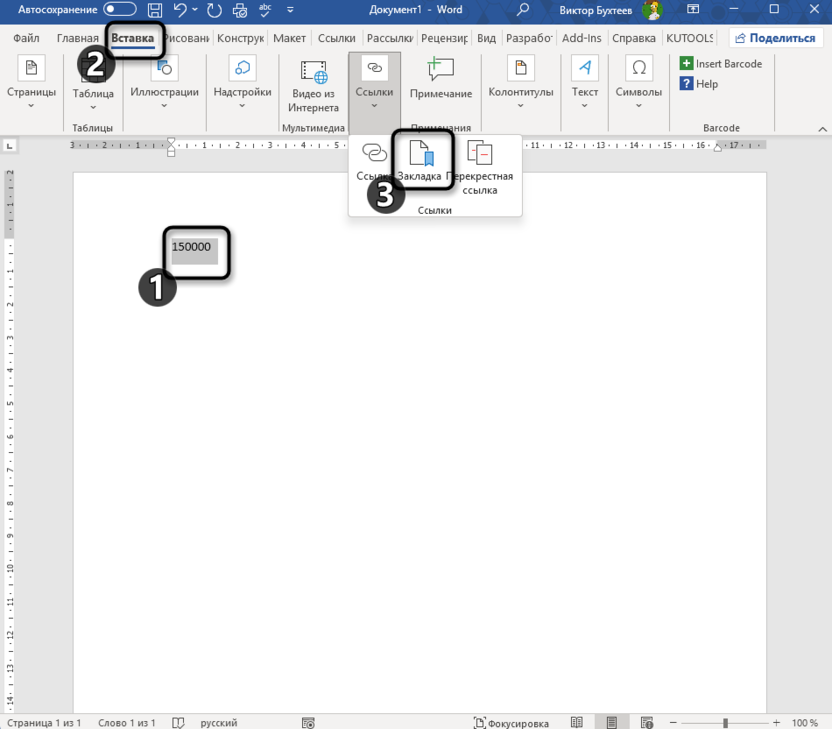Screen dimensions: 832x729
Task: Click the русский language indicator
Action: [219, 722]
